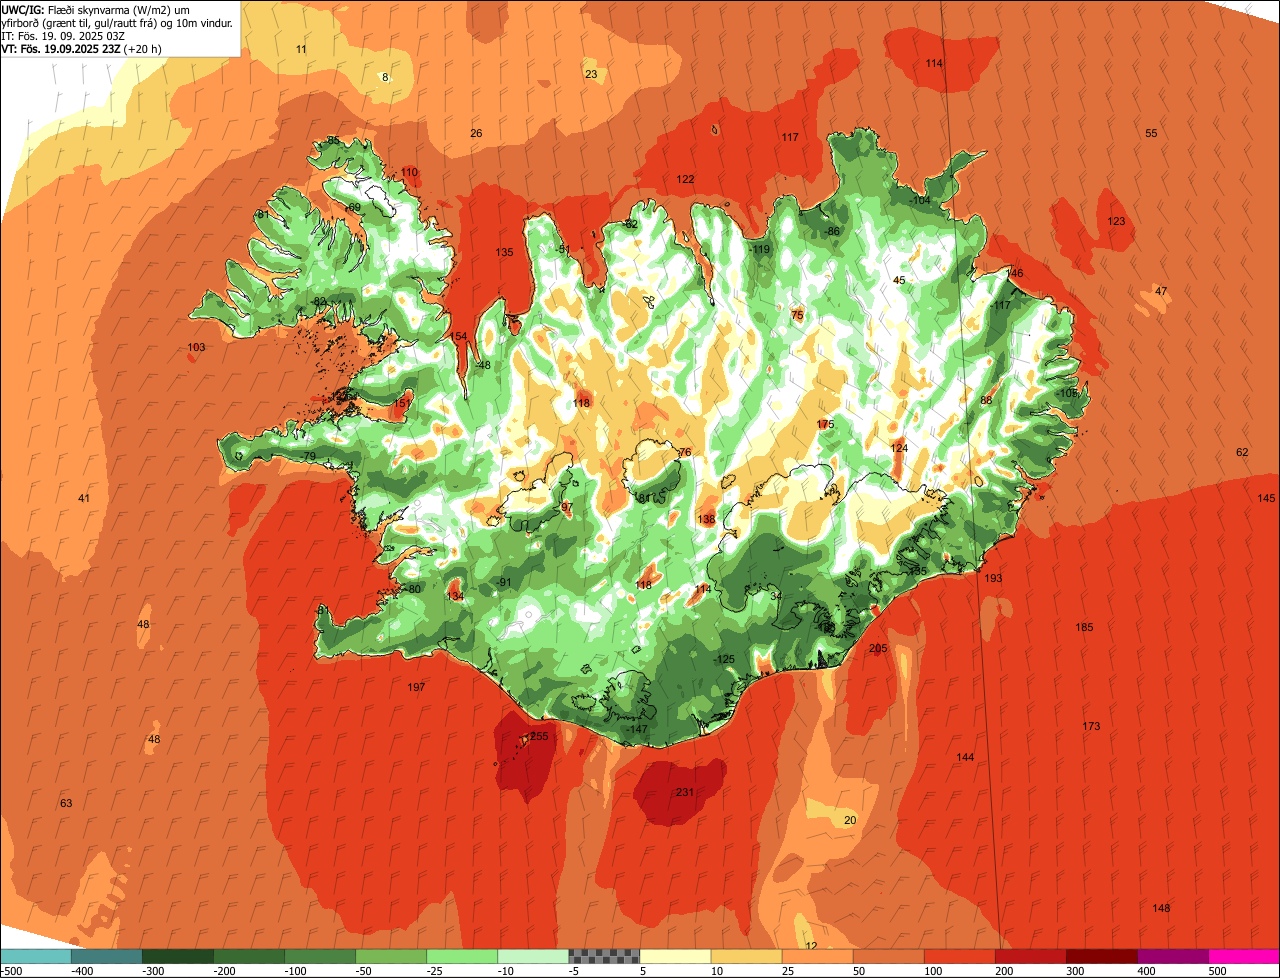The image size is (1280, 978).
Task: Select the dark green swatch between -300 and -200
Action: 178,956
